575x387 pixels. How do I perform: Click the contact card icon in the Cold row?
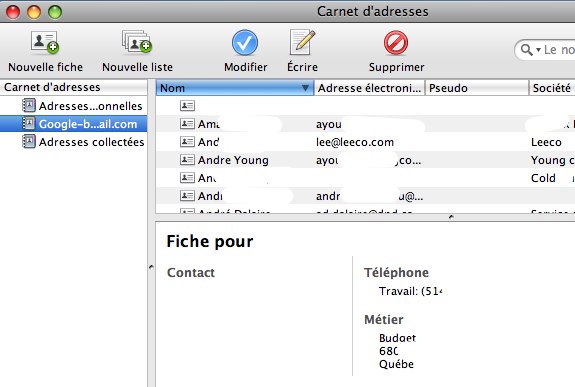click(x=187, y=178)
